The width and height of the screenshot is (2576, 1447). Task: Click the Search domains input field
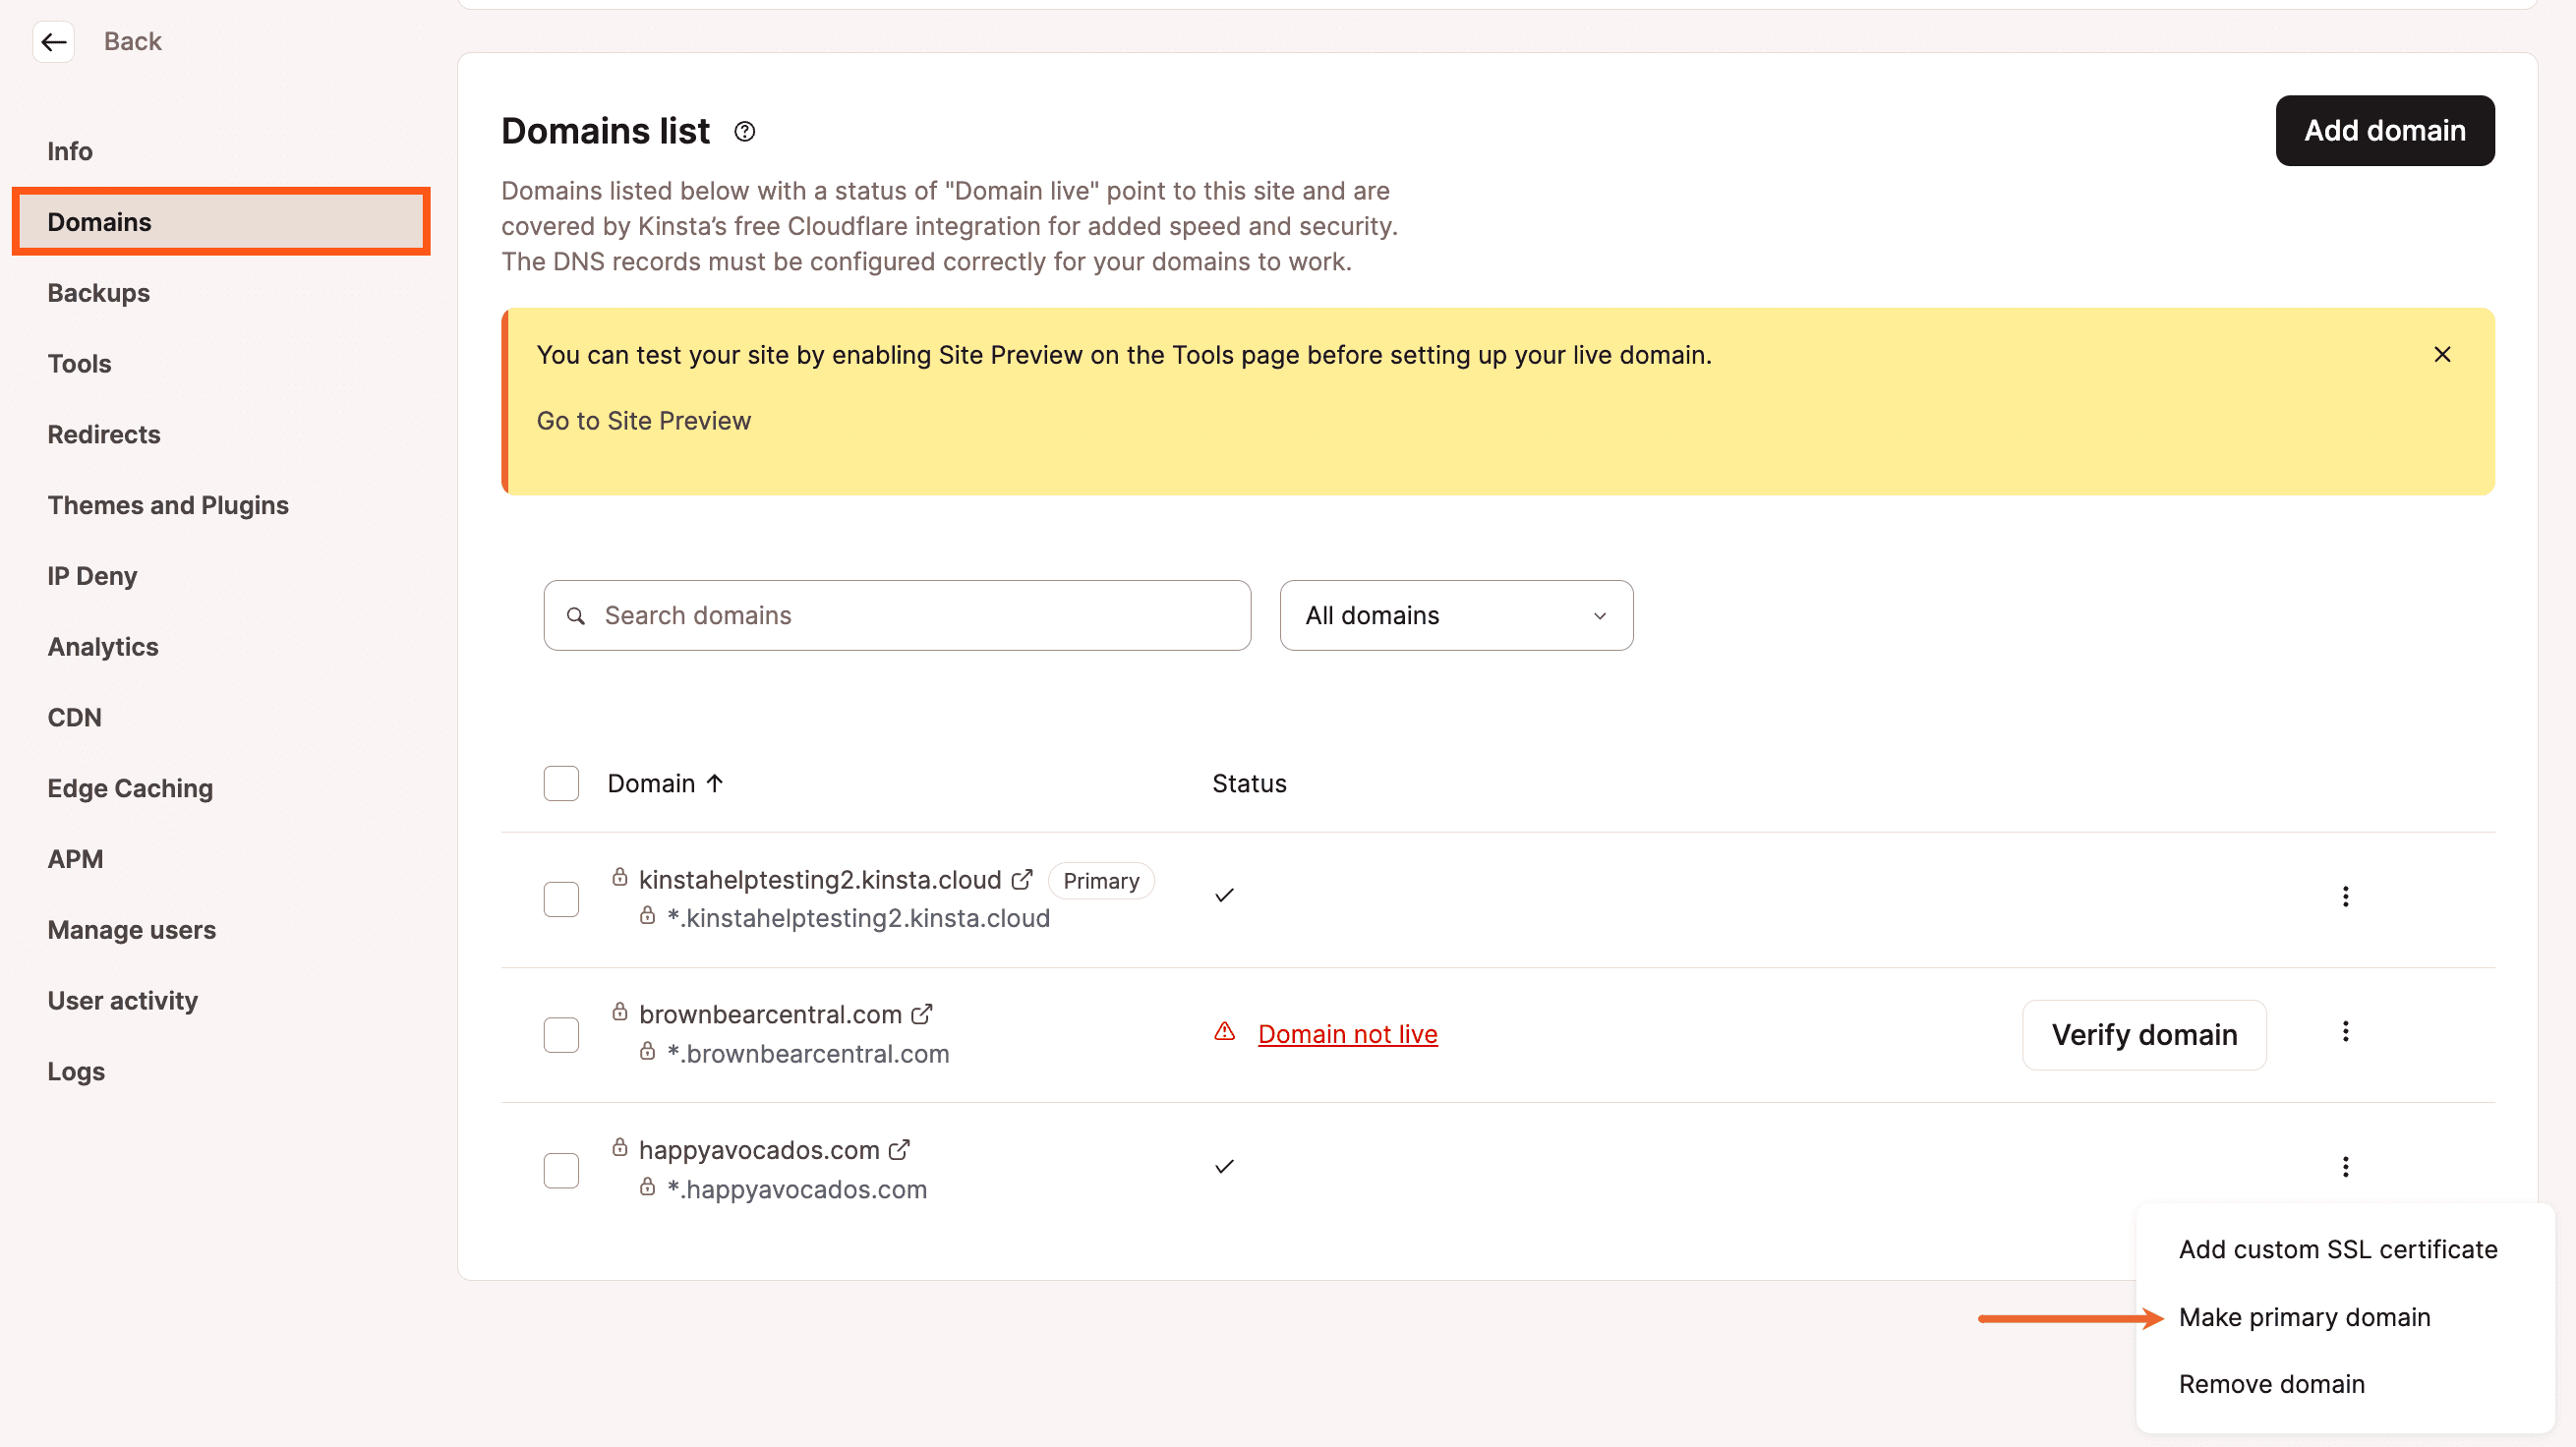tap(897, 613)
